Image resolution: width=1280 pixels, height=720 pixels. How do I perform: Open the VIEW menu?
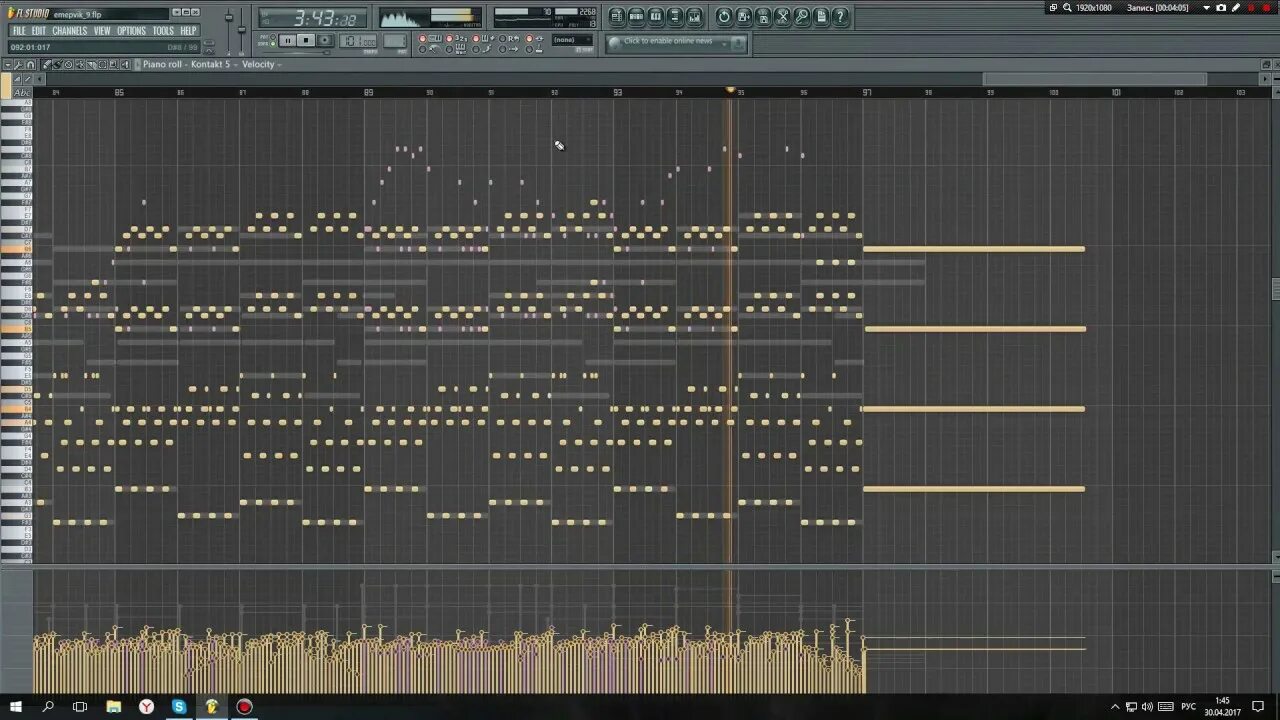(x=102, y=31)
